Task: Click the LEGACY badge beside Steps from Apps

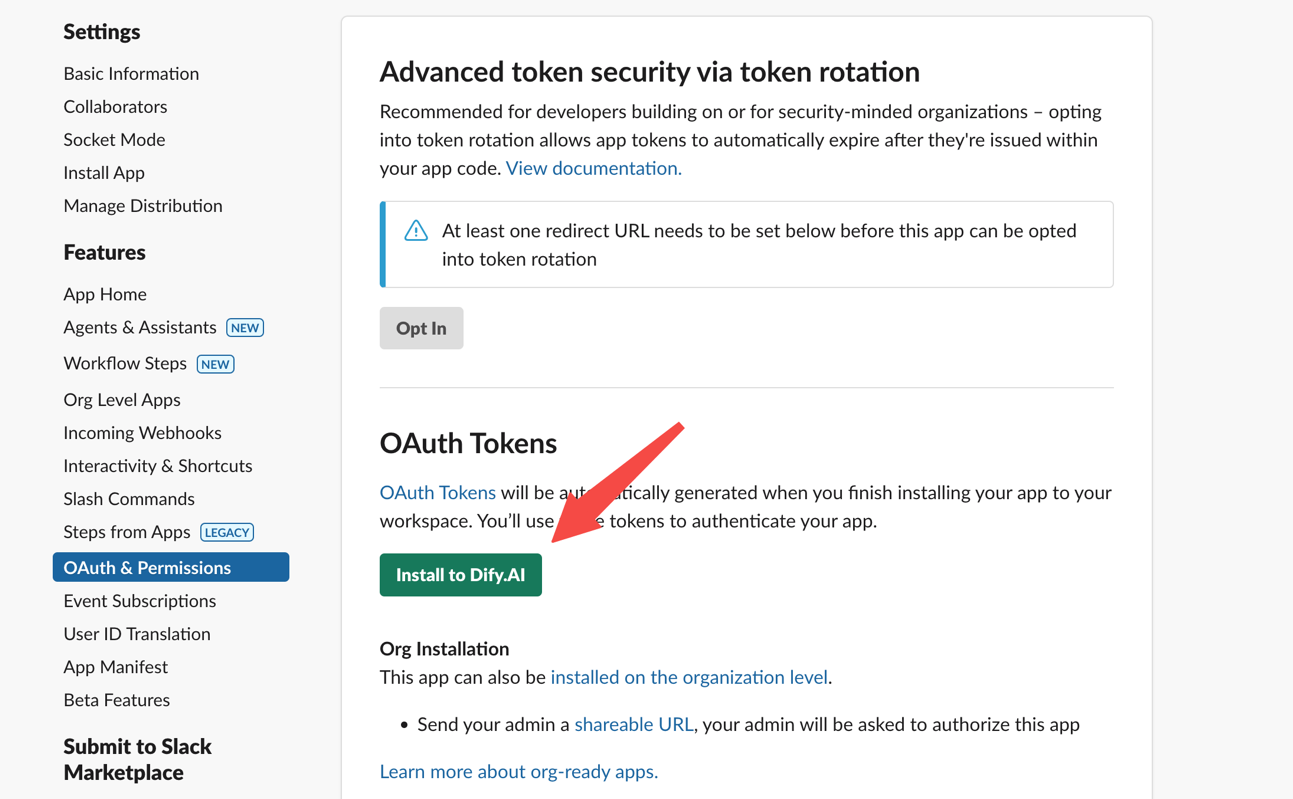Action: (227, 533)
